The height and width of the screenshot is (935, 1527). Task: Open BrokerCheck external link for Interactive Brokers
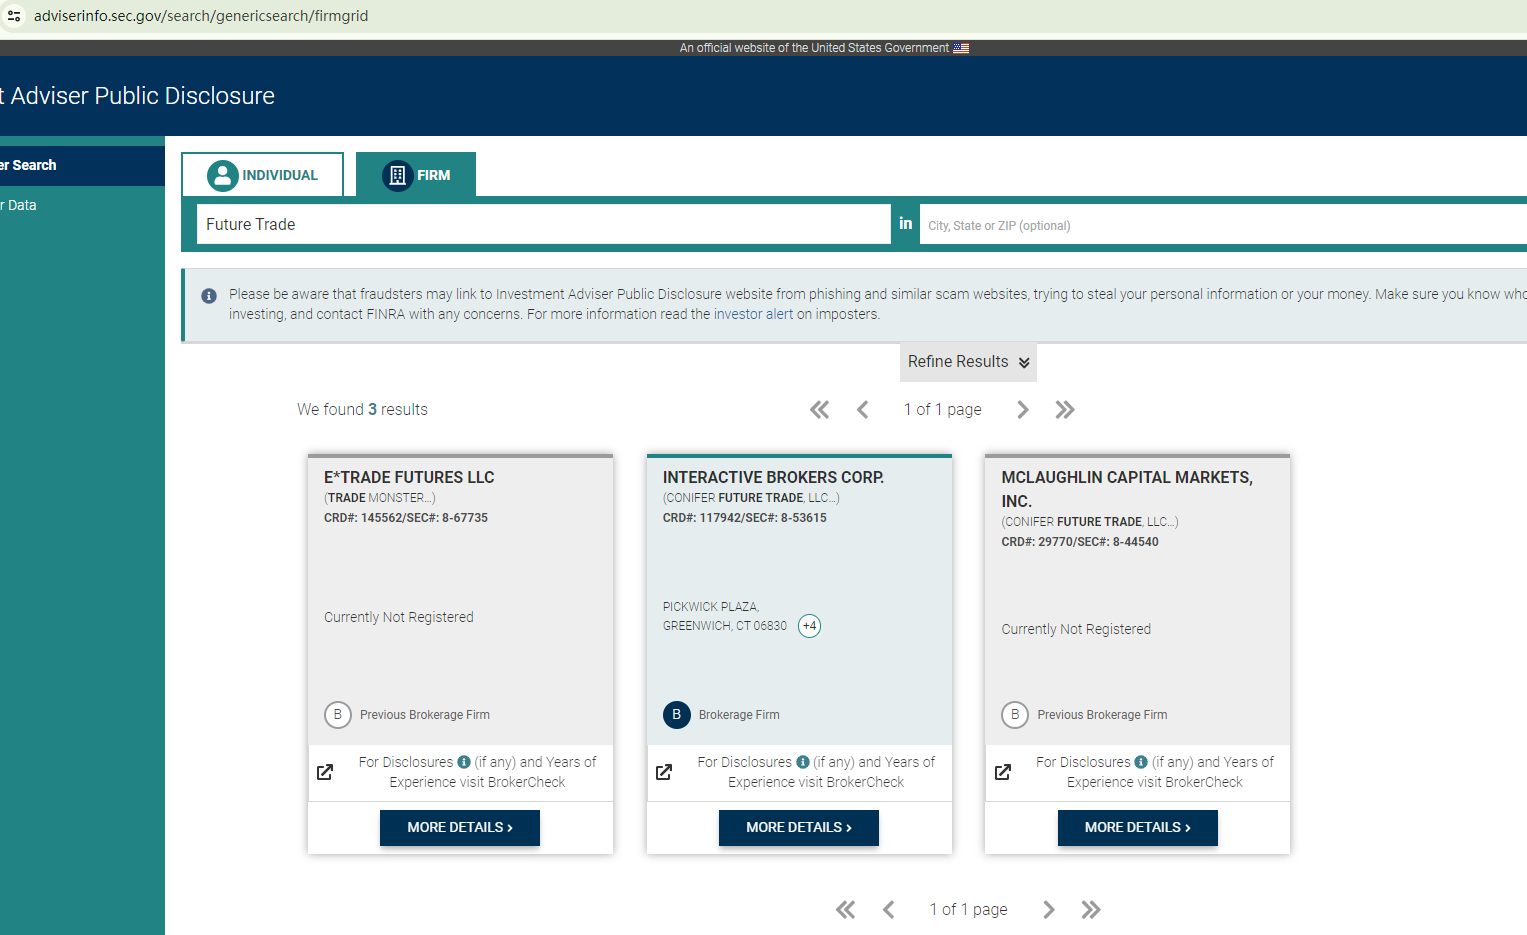[664, 772]
